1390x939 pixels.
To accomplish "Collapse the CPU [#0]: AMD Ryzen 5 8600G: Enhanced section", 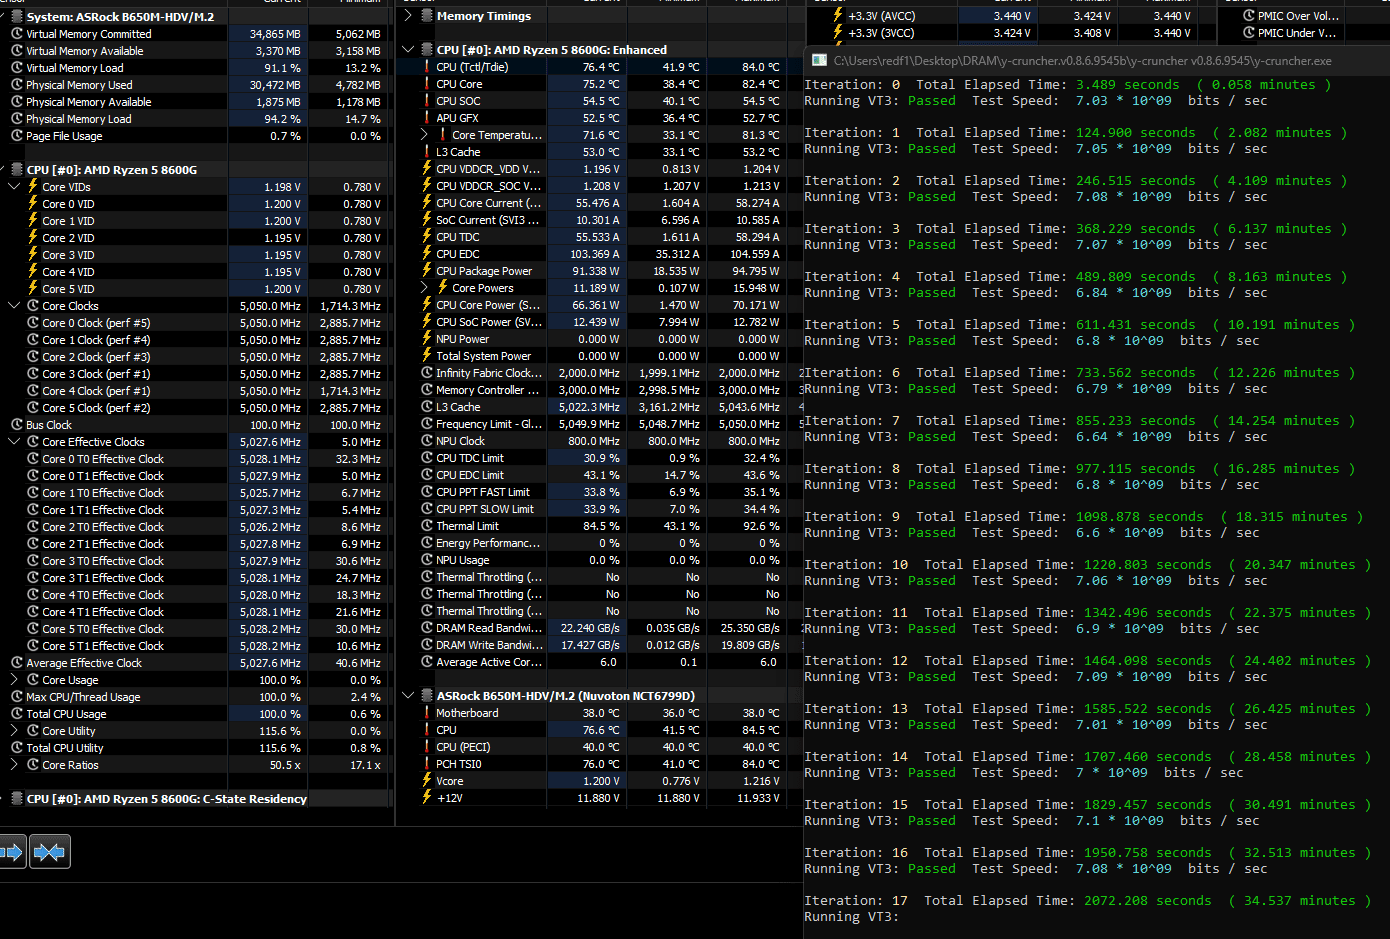I will pyautogui.click(x=408, y=50).
